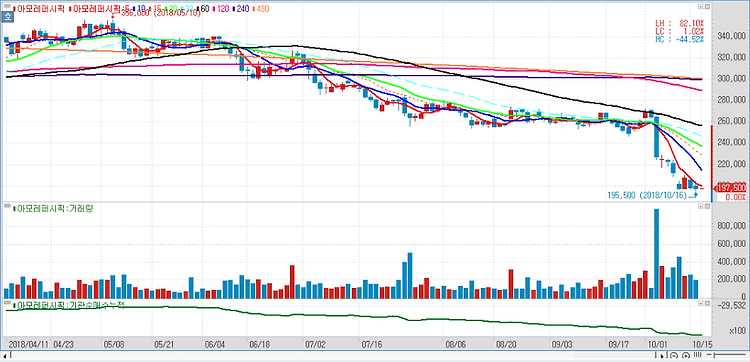Click the 400,000 volume axis label
The image size is (750, 362).
732,262
